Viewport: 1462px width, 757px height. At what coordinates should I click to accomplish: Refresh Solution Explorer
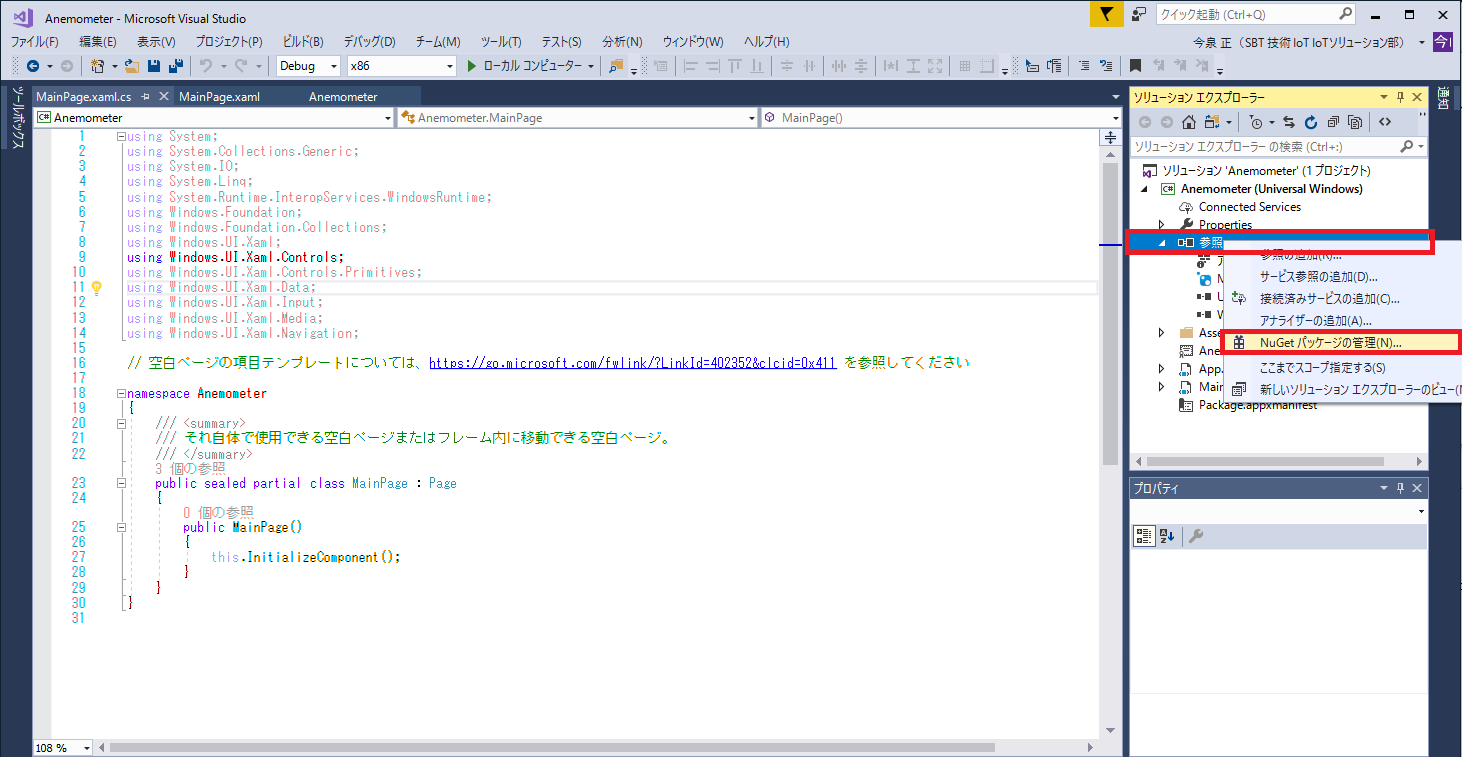[1311, 122]
